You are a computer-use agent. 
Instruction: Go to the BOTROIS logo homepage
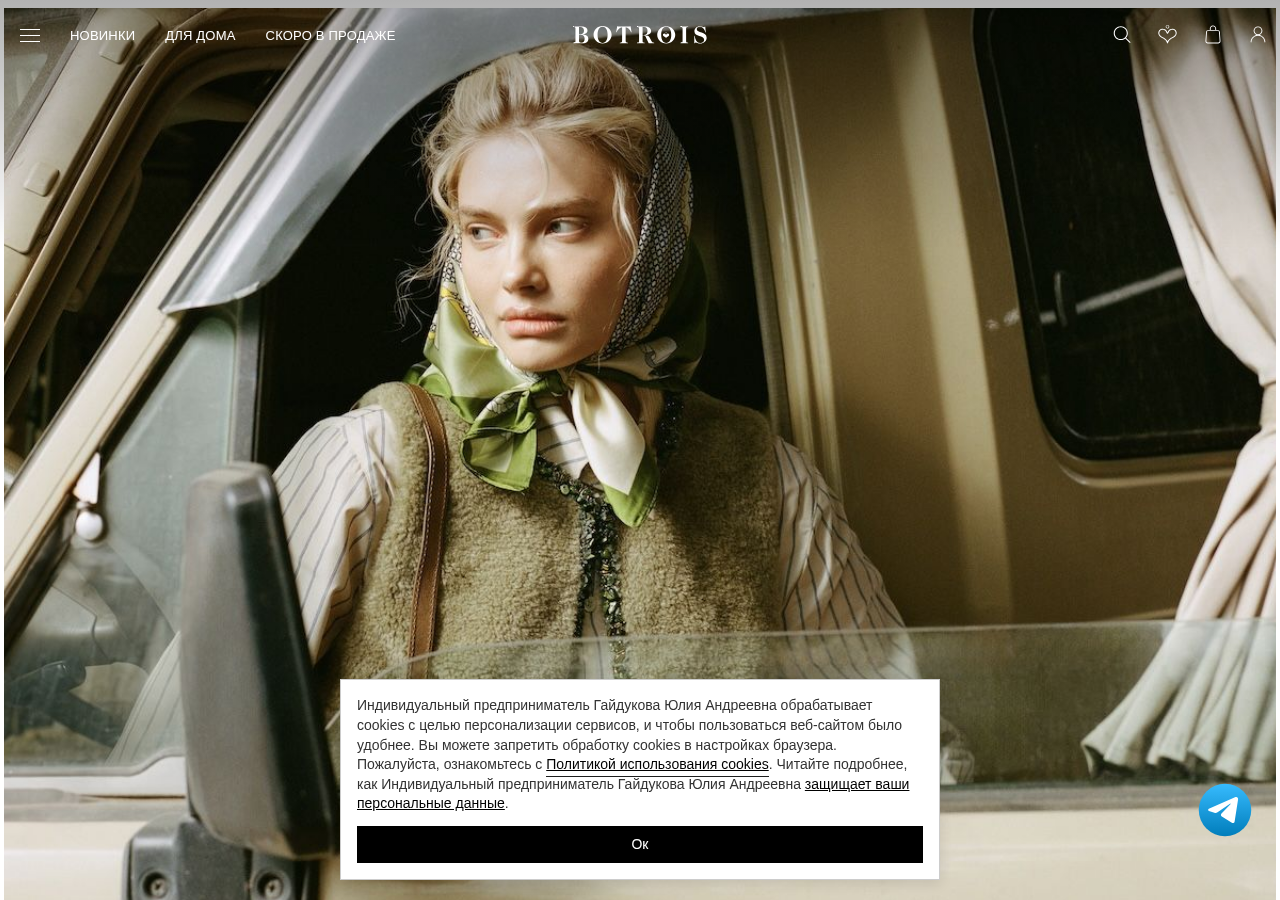tap(640, 35)
